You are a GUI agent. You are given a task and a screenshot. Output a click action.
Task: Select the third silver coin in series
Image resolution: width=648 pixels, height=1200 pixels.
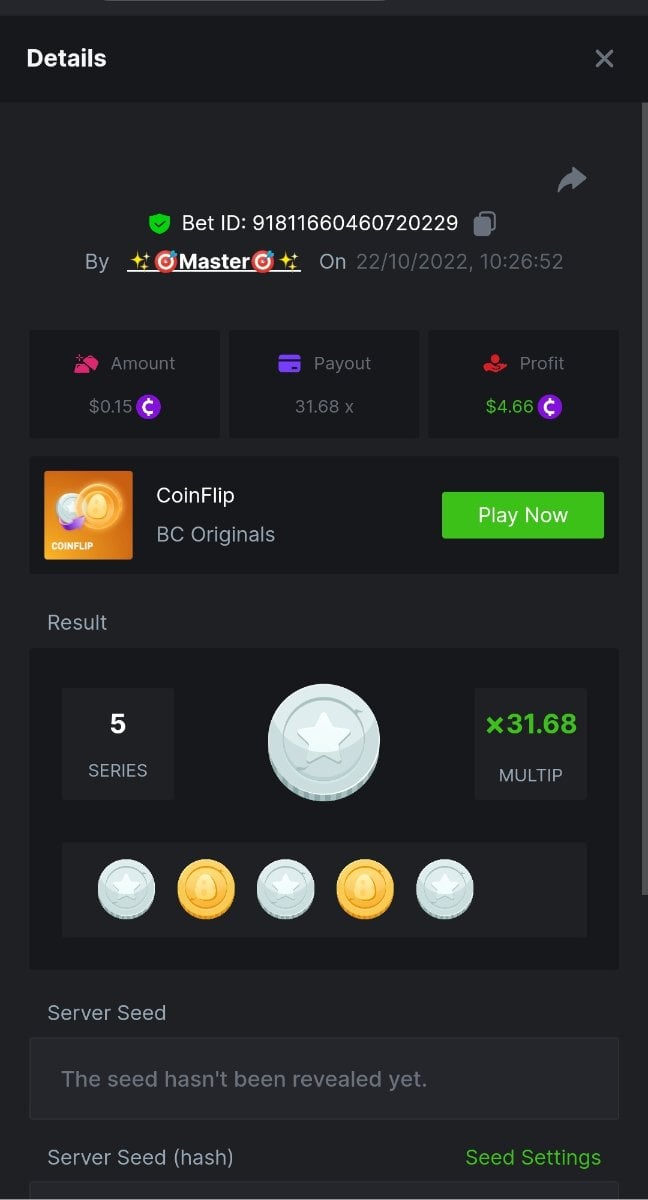coord(286,889)
